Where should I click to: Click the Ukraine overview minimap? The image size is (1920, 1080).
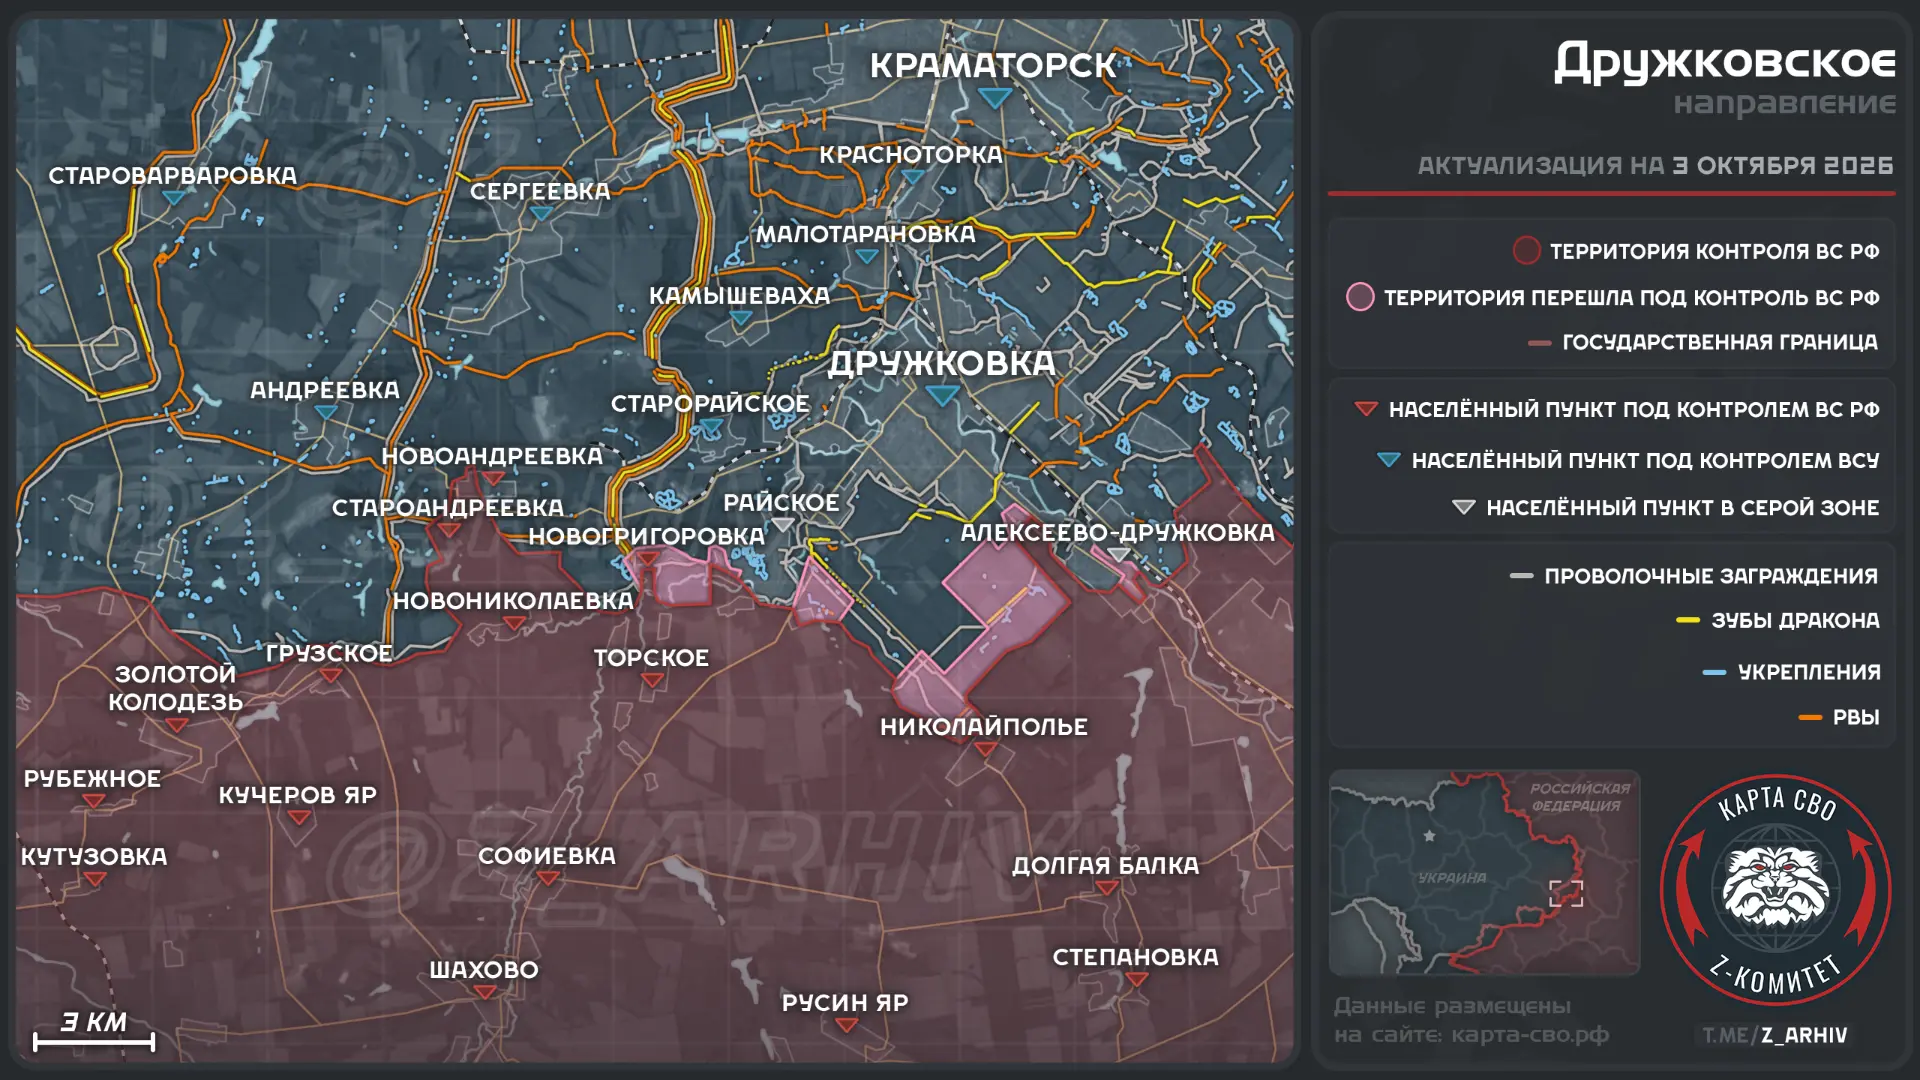1484,873
